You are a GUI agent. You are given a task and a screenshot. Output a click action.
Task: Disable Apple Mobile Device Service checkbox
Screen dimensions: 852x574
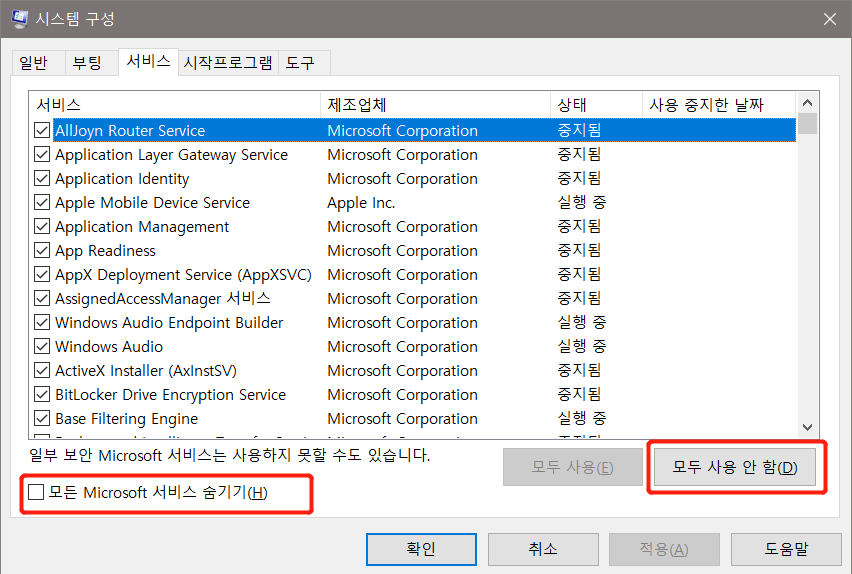point(42,202)
